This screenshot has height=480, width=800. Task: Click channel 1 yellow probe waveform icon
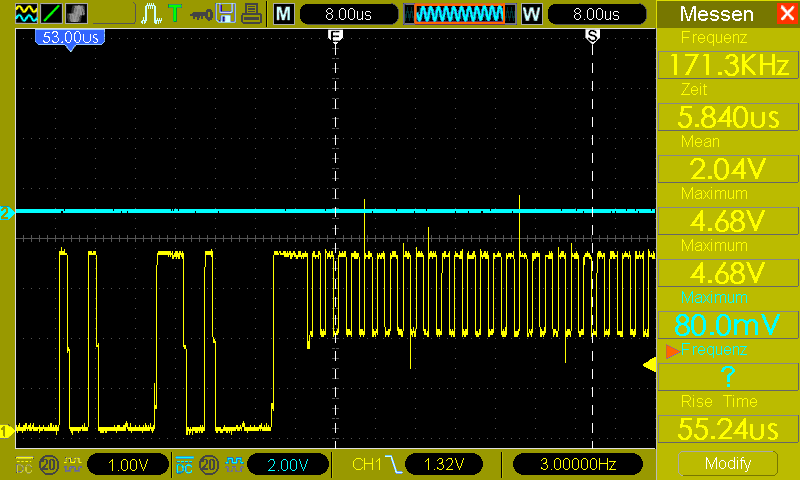click(73, 465)
